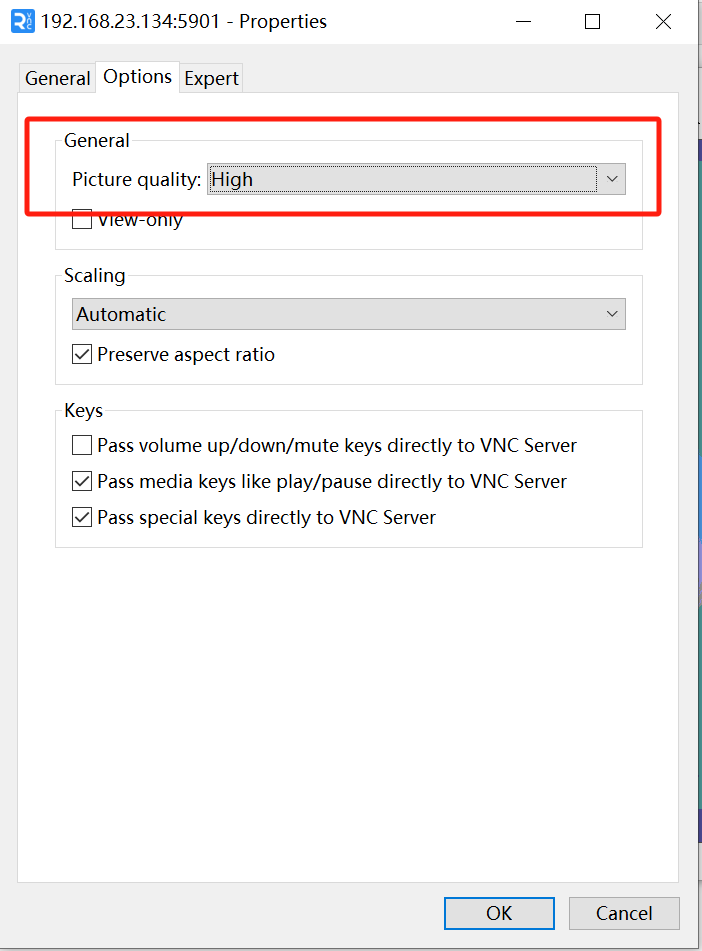This screenshot has width=702, height=951.
Task: Click the Picture quality label text
Action: pos(137,180)
